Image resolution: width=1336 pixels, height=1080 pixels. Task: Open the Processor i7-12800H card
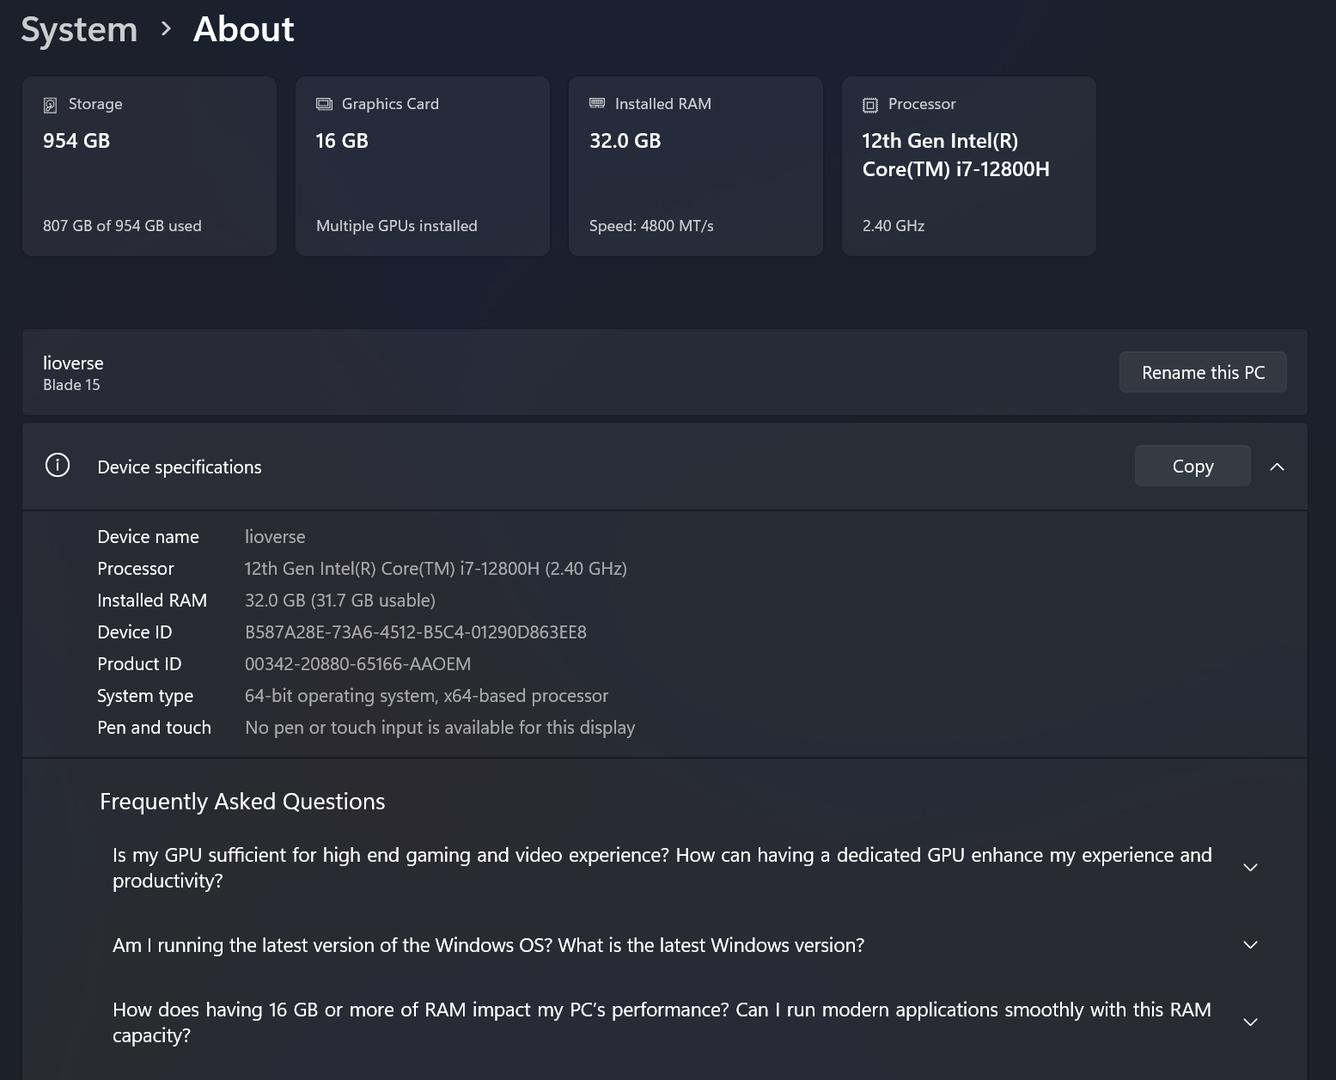point(968,166)
